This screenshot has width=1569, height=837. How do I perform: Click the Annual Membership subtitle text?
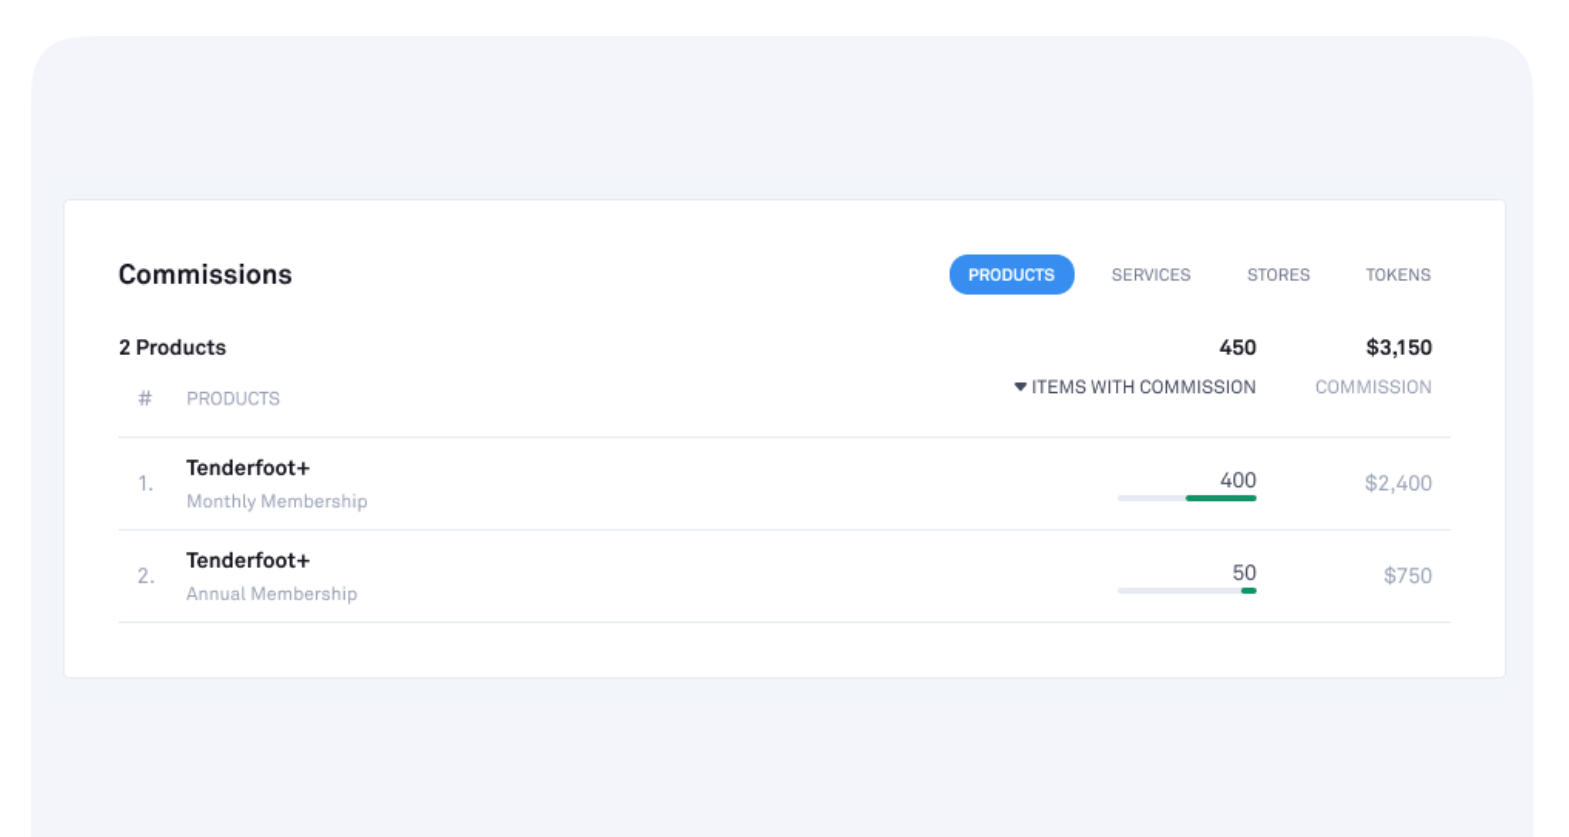pyautogui.click(x=271, y=594)
